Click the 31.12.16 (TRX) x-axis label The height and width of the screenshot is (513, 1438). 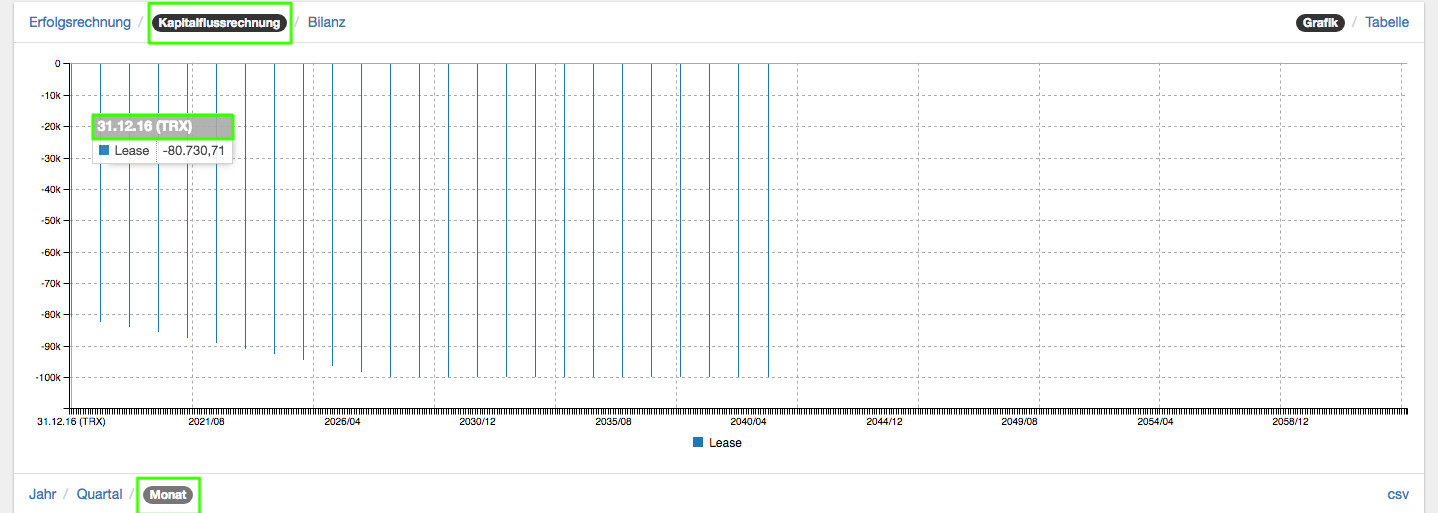71,422
